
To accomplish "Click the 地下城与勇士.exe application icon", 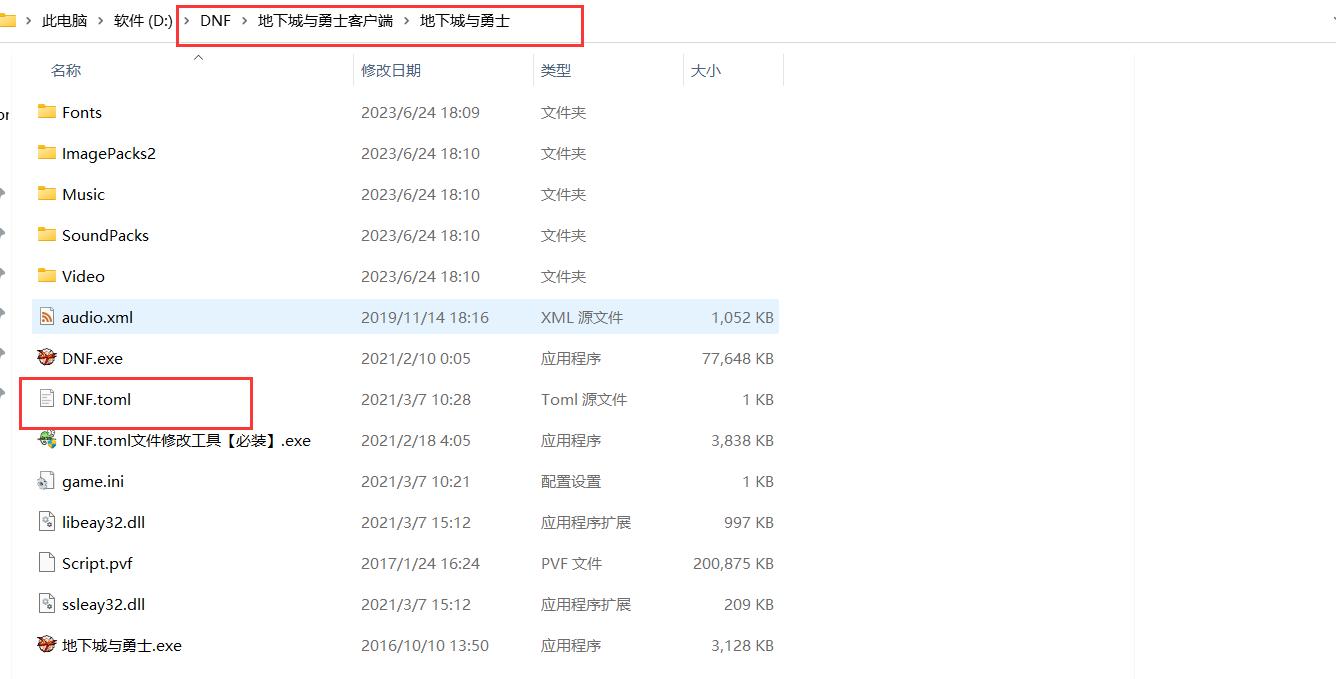I will (x=47, y=645).
